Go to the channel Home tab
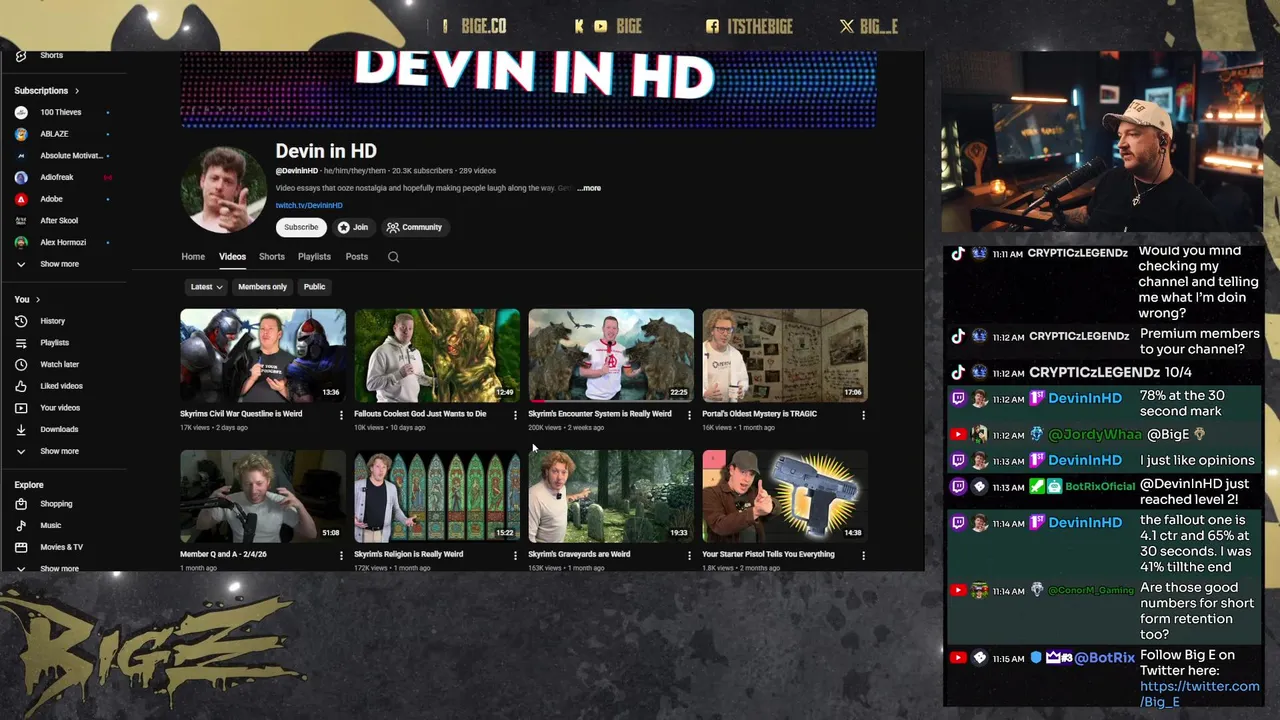The height and width of the screenshot is (720, 1280). pos(193,257)
